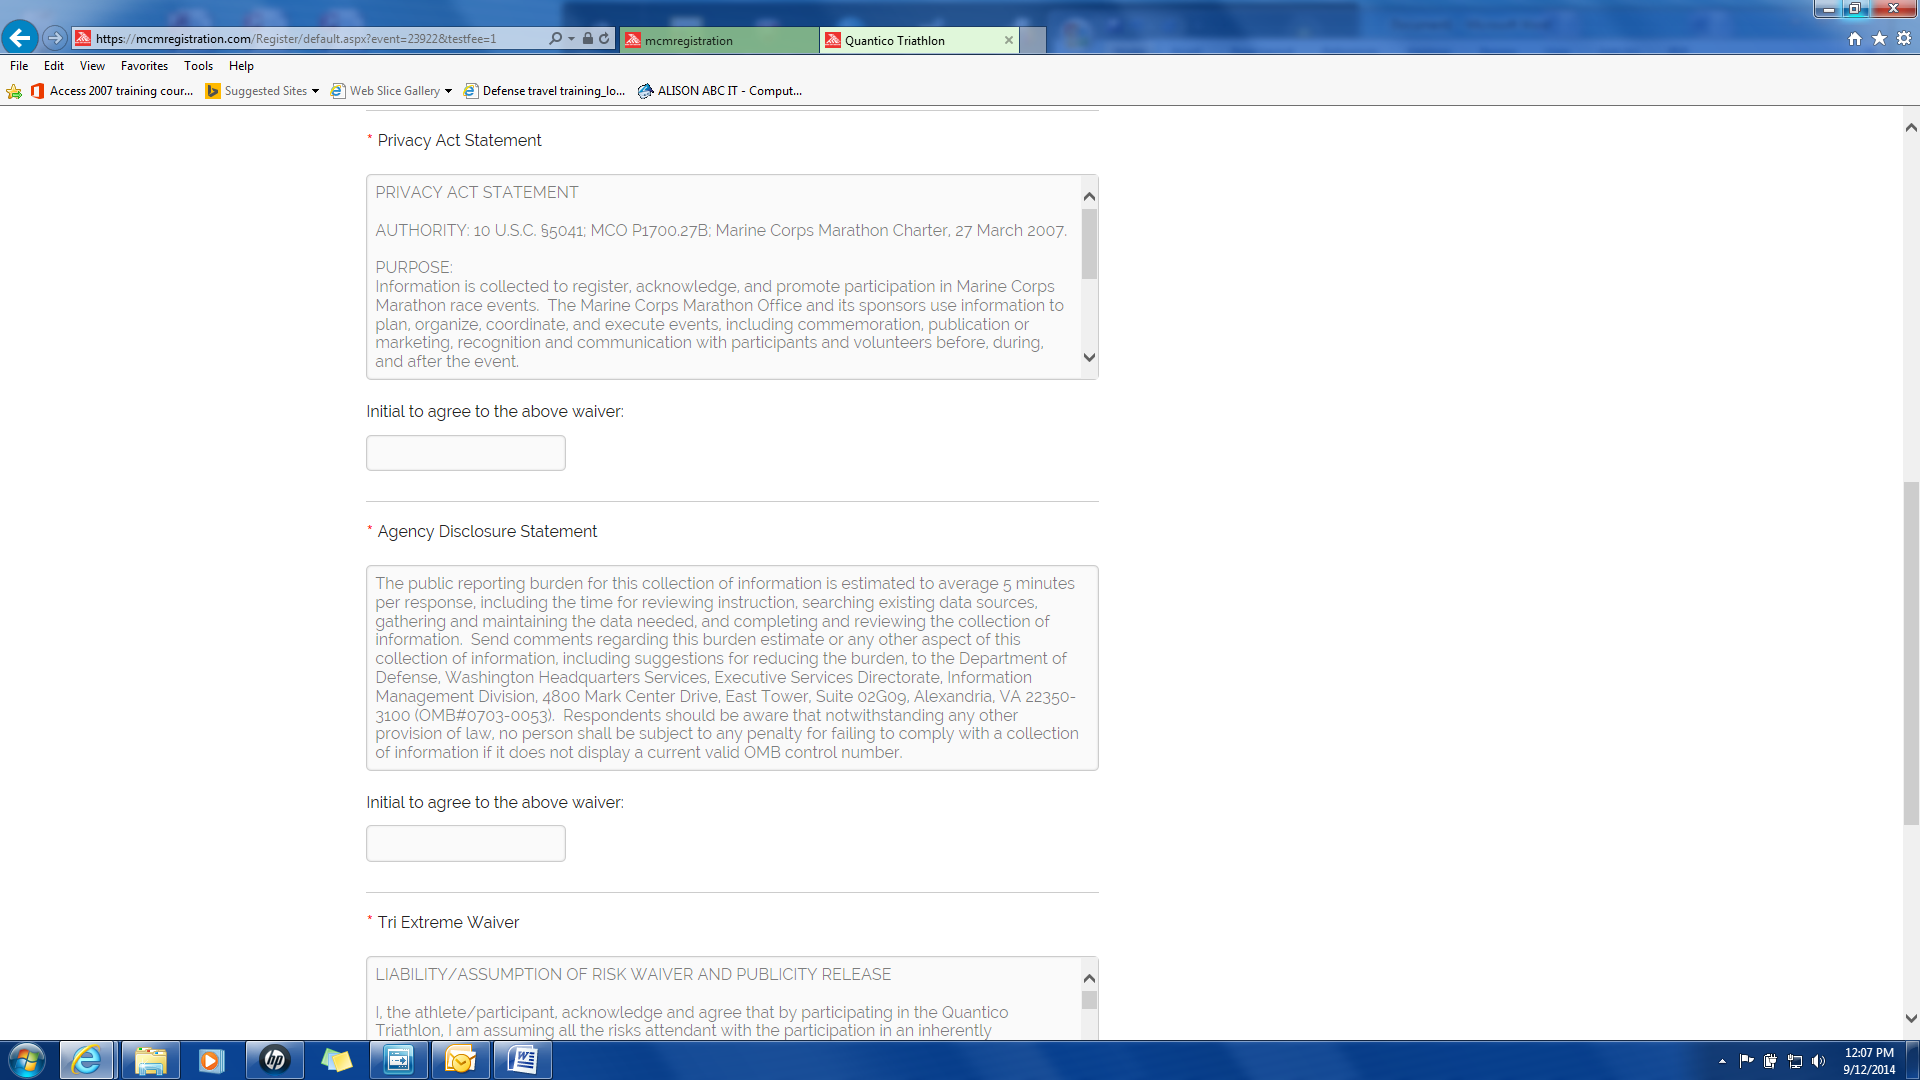This screenshot has width=1920, height=1080.
Task: Open the browser tools gear icon
Action: 1904,38
